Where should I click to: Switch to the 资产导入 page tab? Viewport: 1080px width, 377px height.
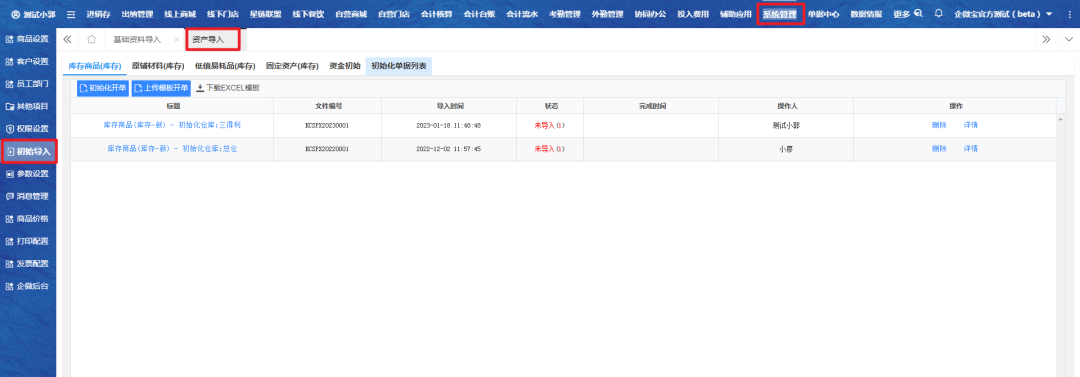coord(208,40)
